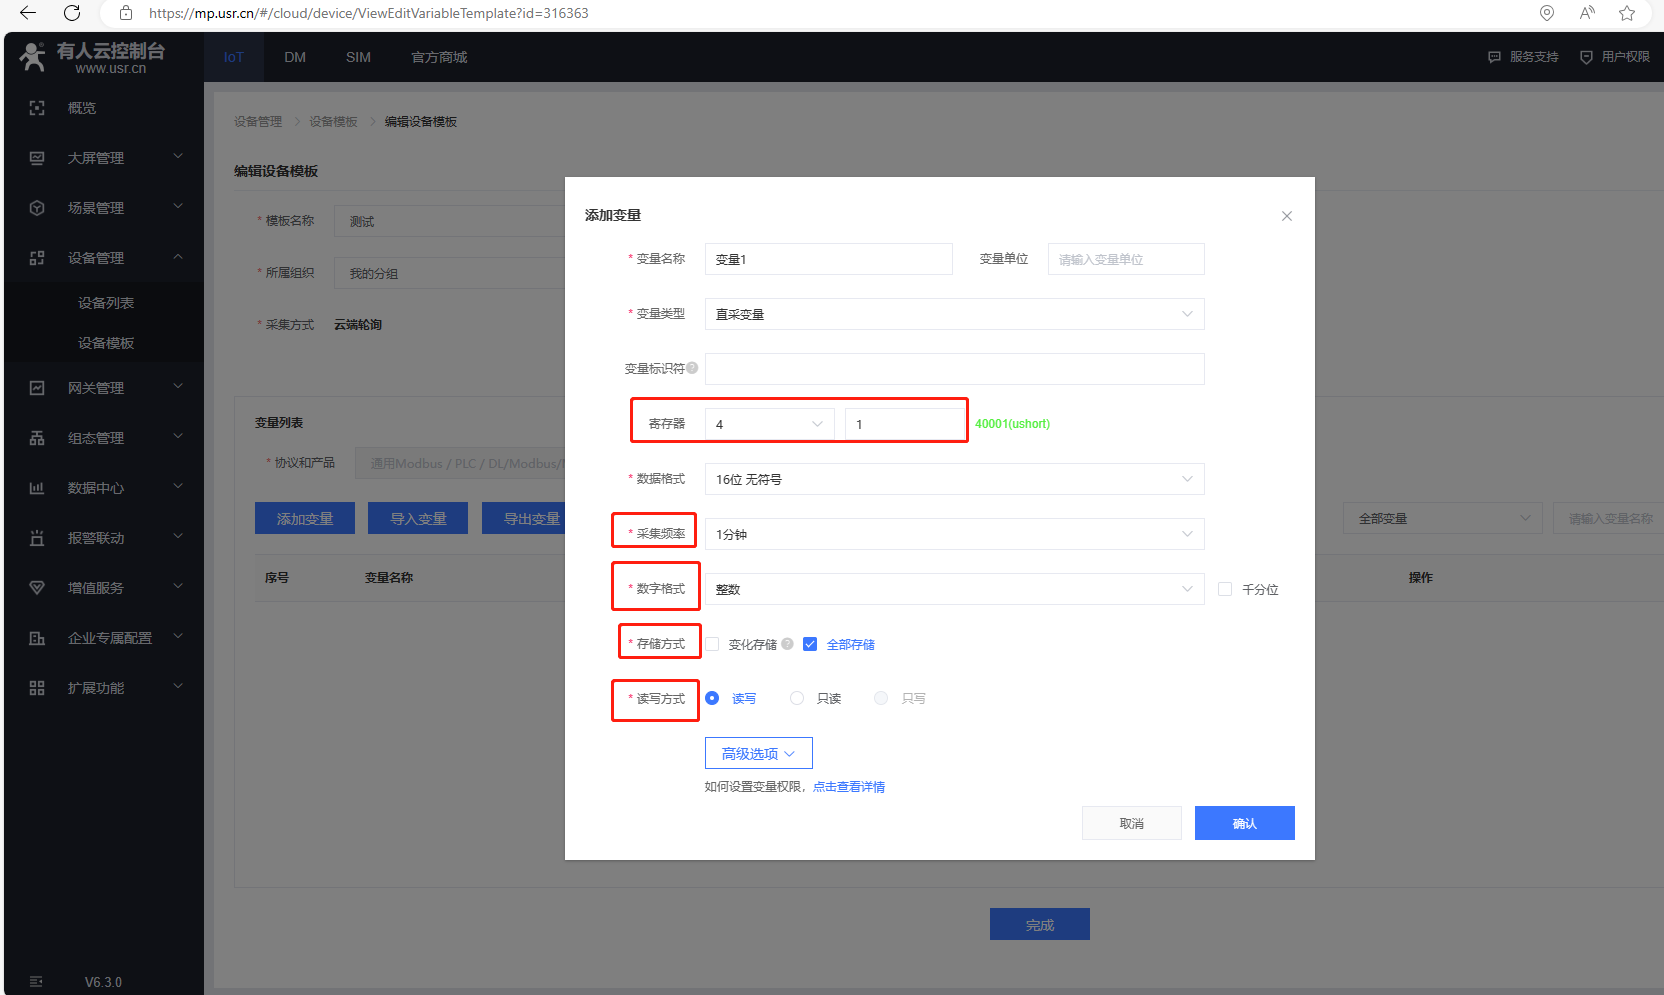Viewport: 1664px width, 995px height.
Task: Enable the 千分位 checkbox
Action: pyautogui.click(x=1225, y=589)
